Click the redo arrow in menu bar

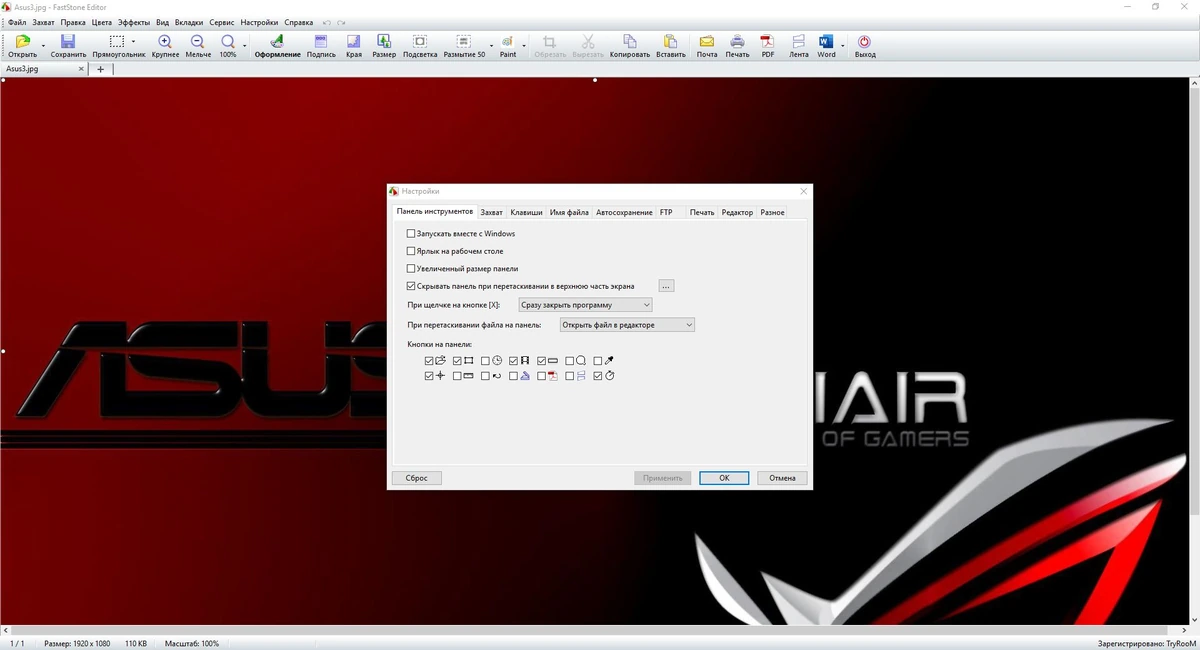[x=342, y=22]
